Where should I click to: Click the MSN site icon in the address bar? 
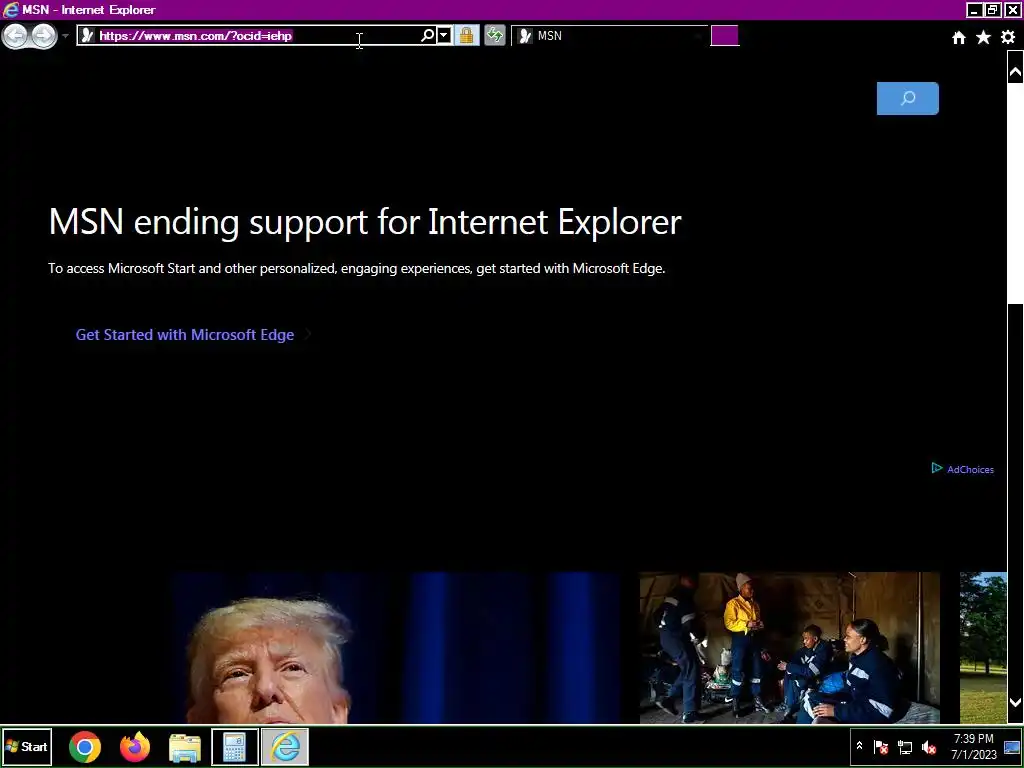click(87, 36)
